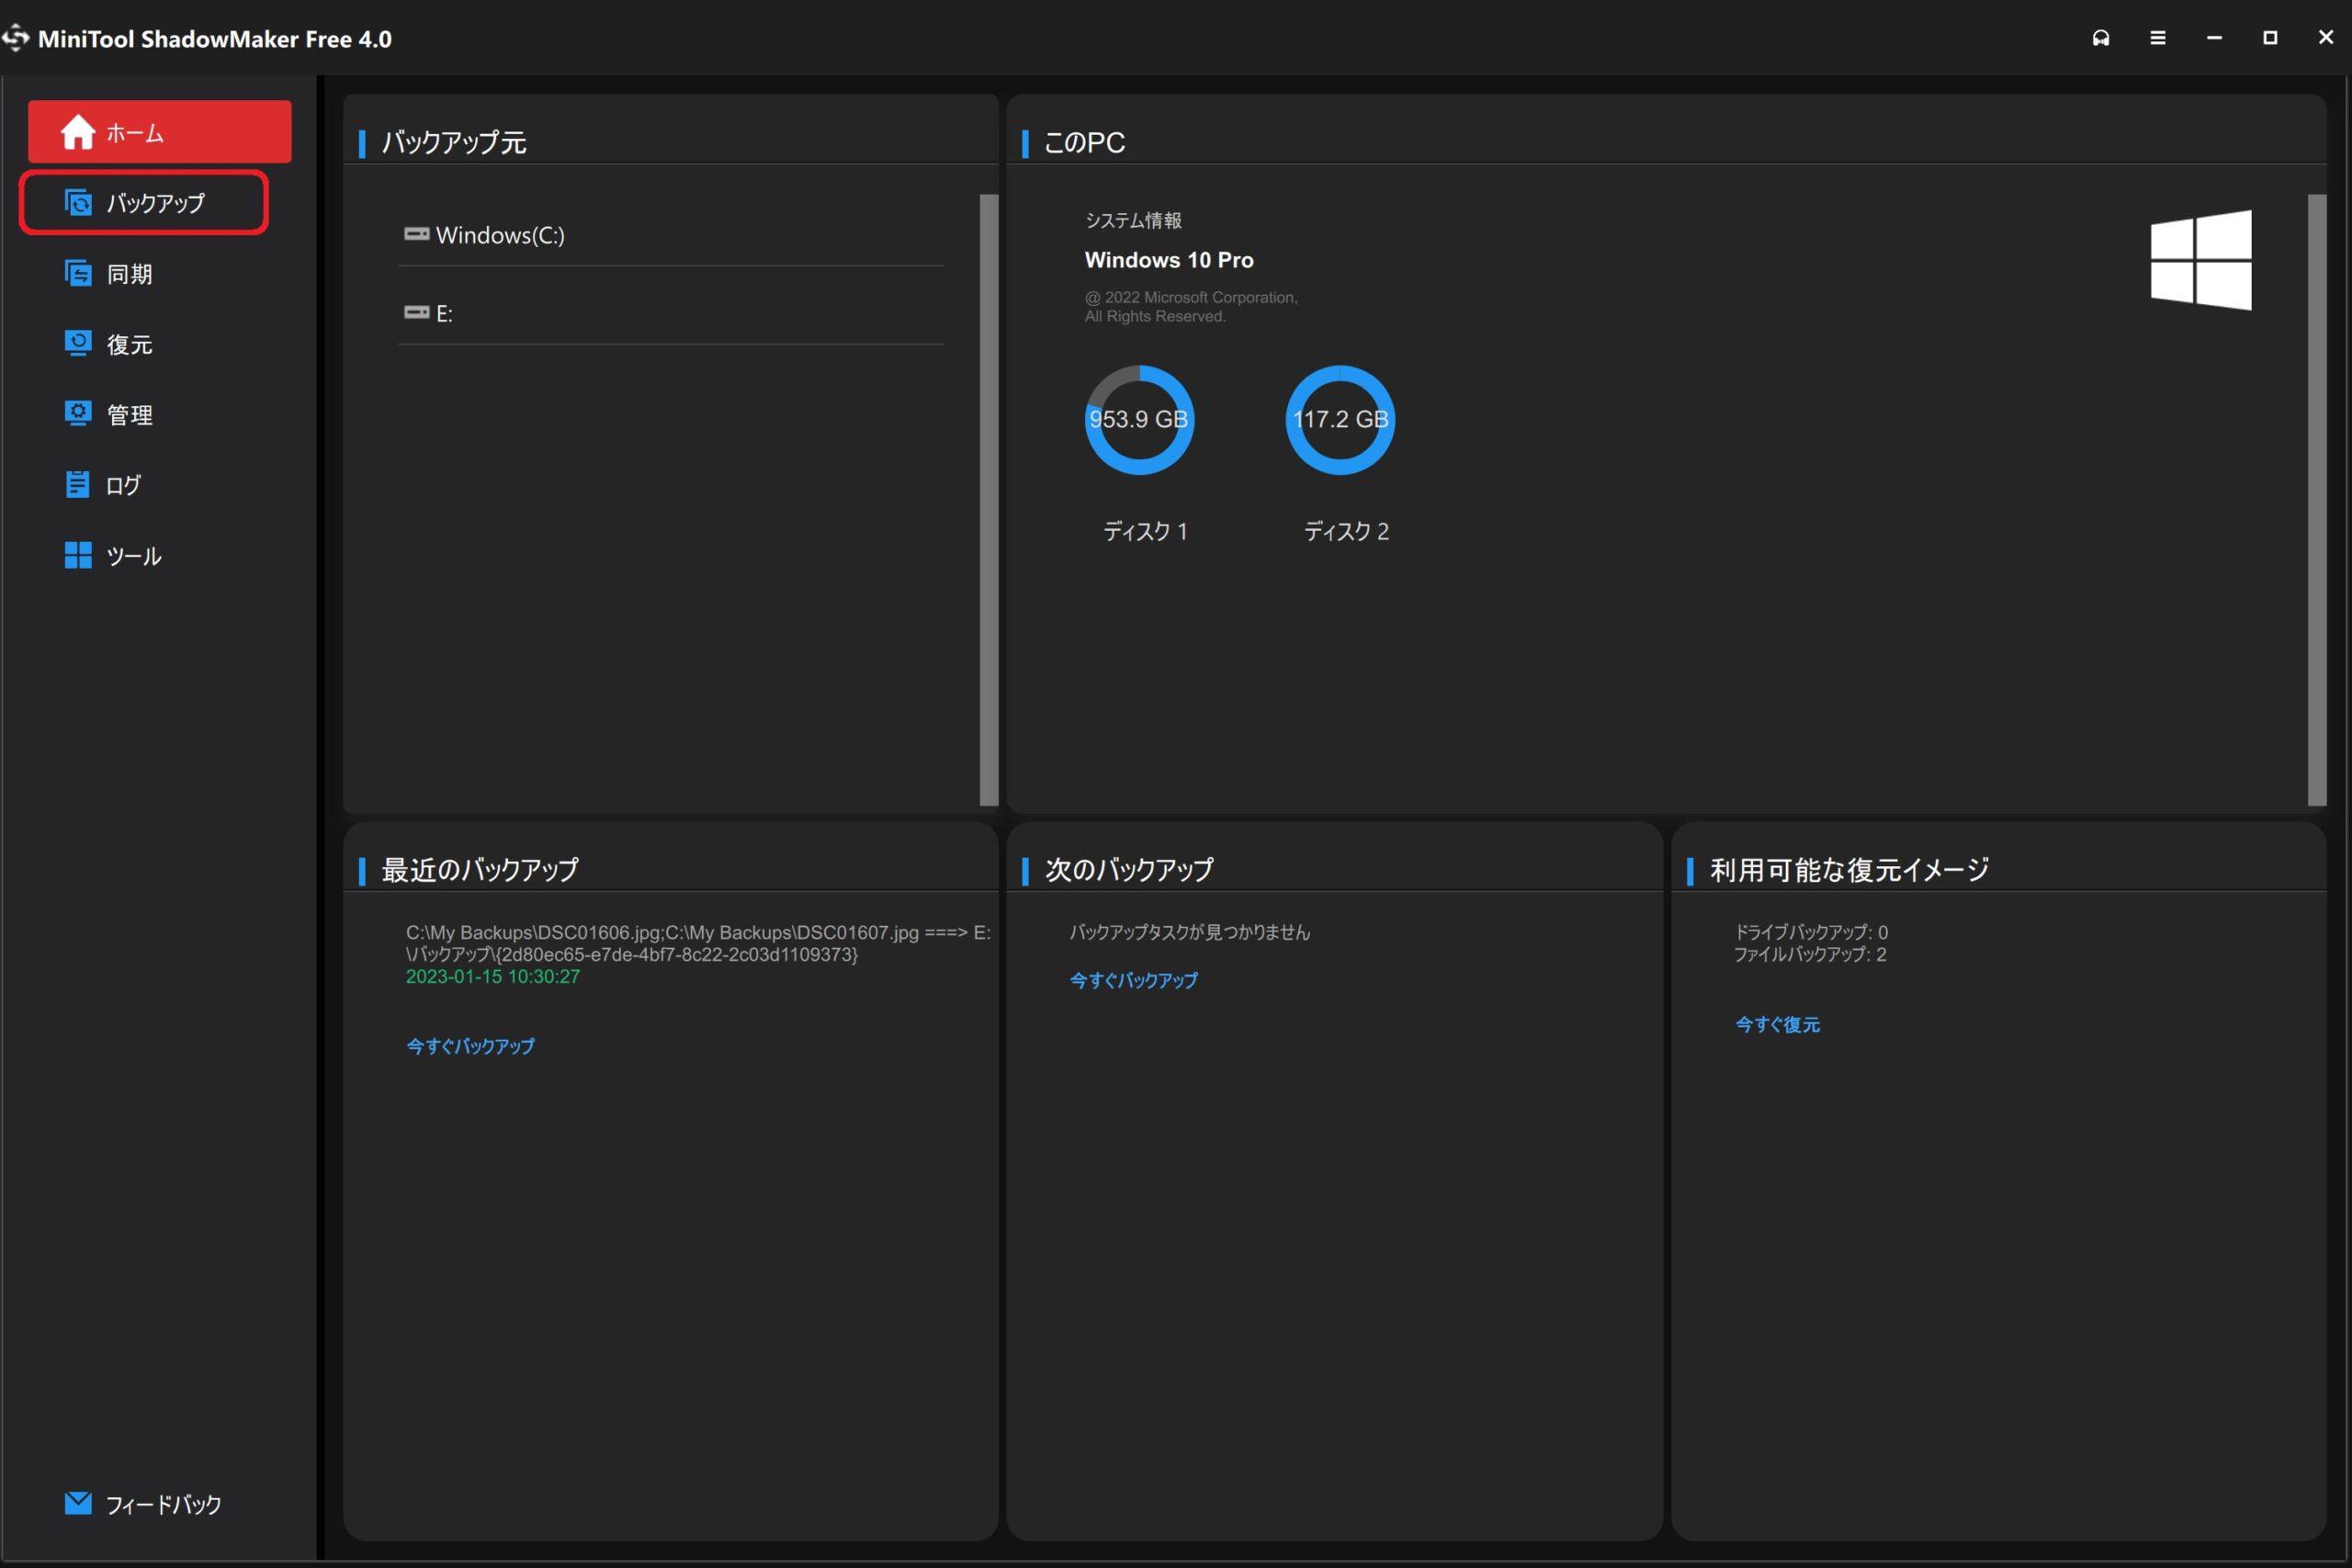Click バックアップタスクが見つかりません message
The width and height of the screenshot is (2352, 1568).
click(1190, 932)
